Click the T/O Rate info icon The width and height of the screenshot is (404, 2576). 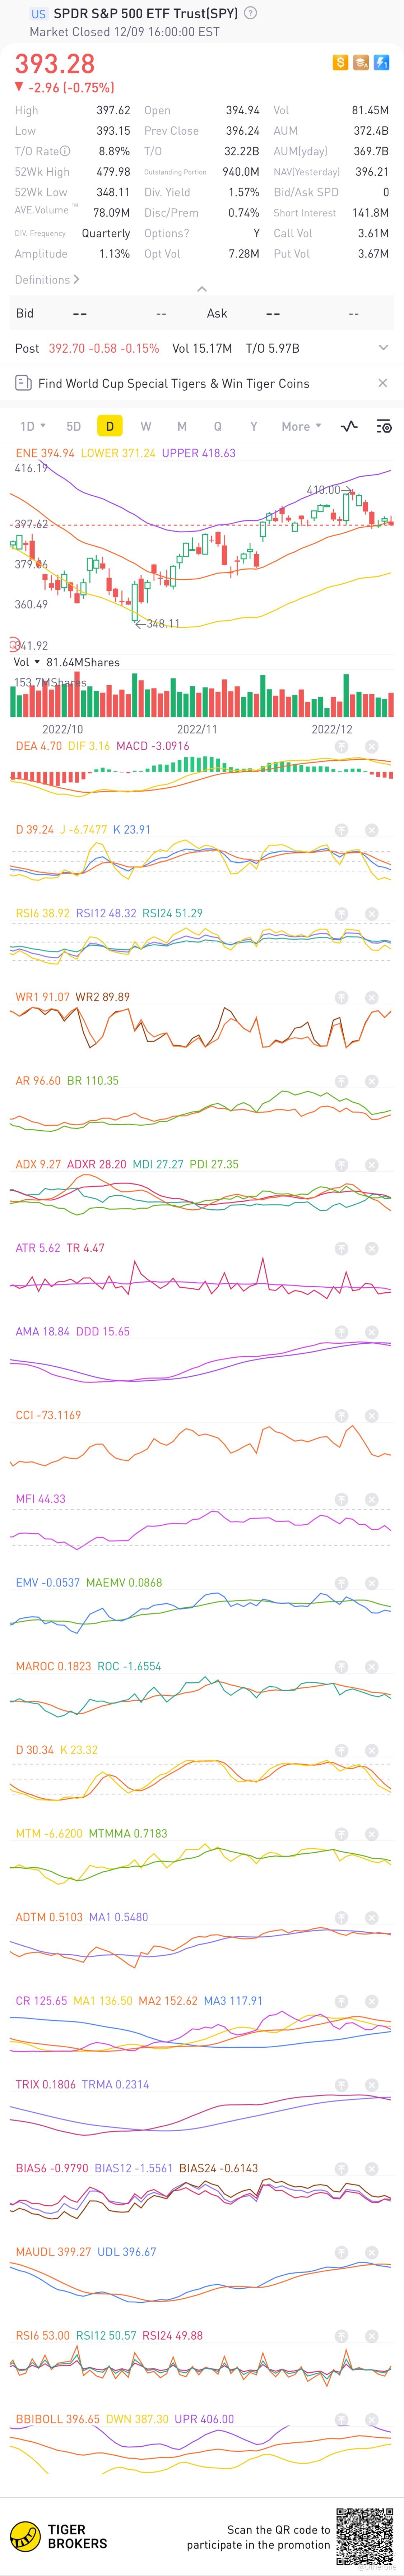click(65, 151)
